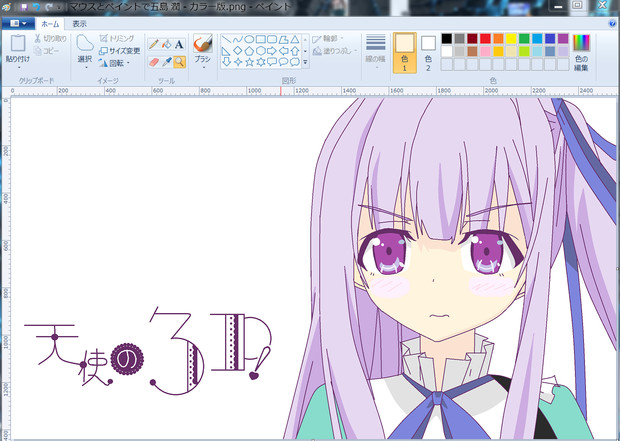
Task: Click the horizontal ruler at 1000 mark
Action: coord(254,91)
